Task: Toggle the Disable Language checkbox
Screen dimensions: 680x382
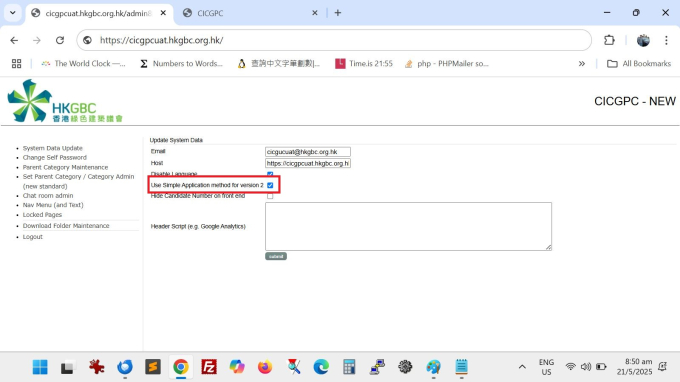Action: coord(270,174)
